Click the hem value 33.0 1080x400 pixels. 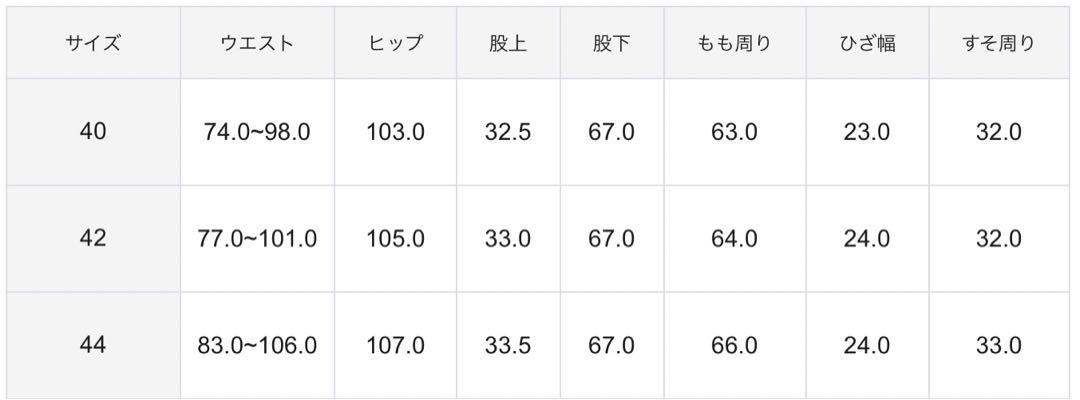click(x=999, y=345)
